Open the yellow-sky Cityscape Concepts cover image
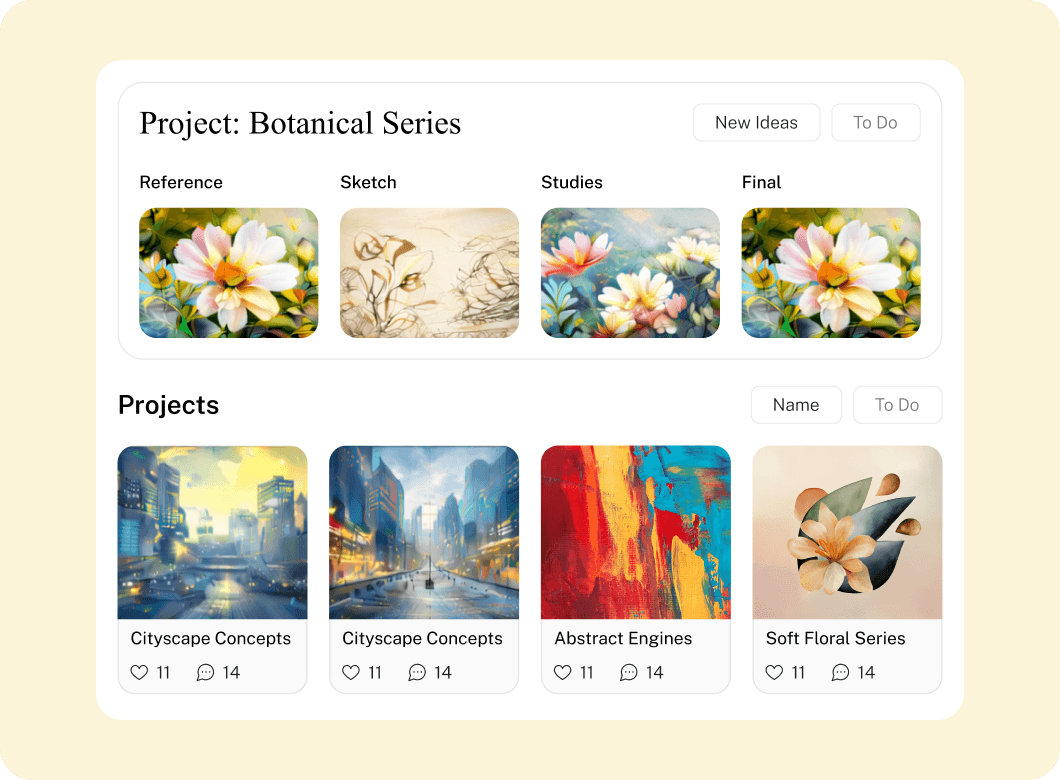Viewport: 1060px width, 780px height. (212, 532)
